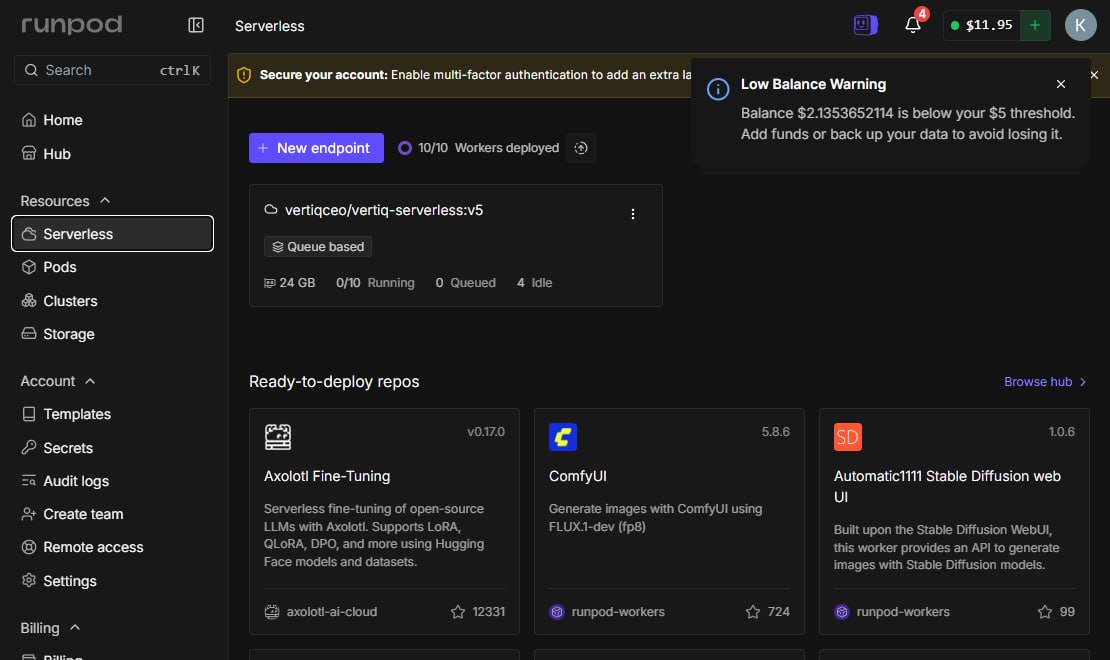
Task: Click the axolotl-ai-cloud author icon
Action: point(272,612)
